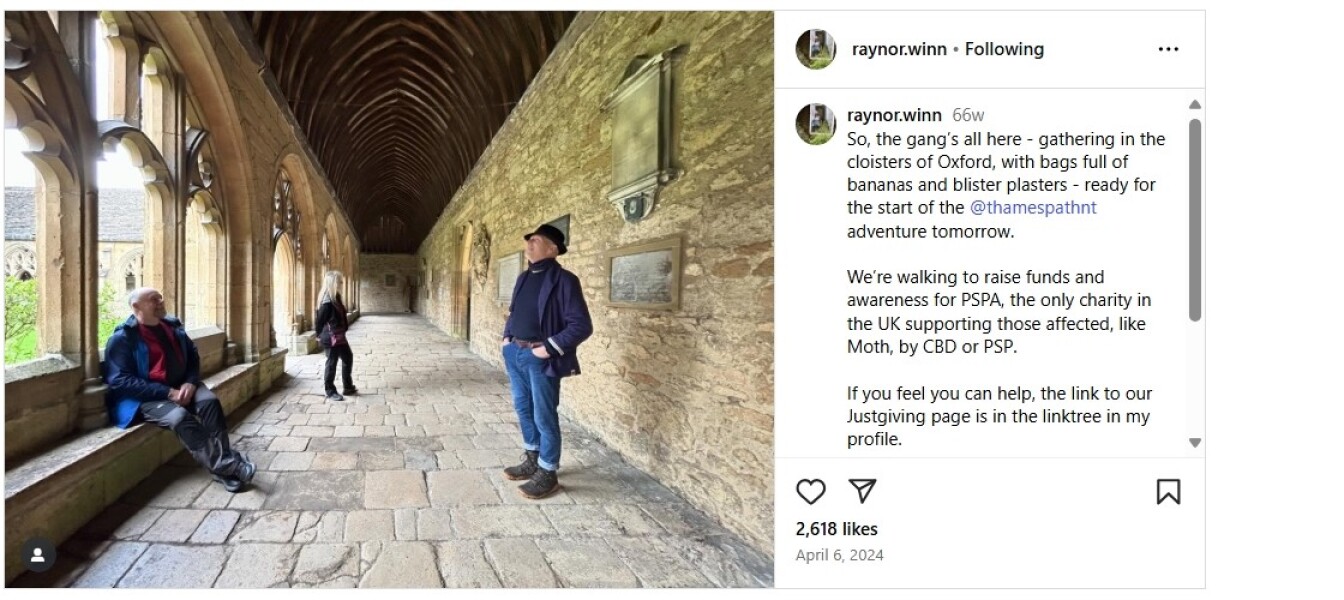Toggle the Following status for raynor.winn
This screenshot has height=600, width=1344.
(x=1007, y=48)
